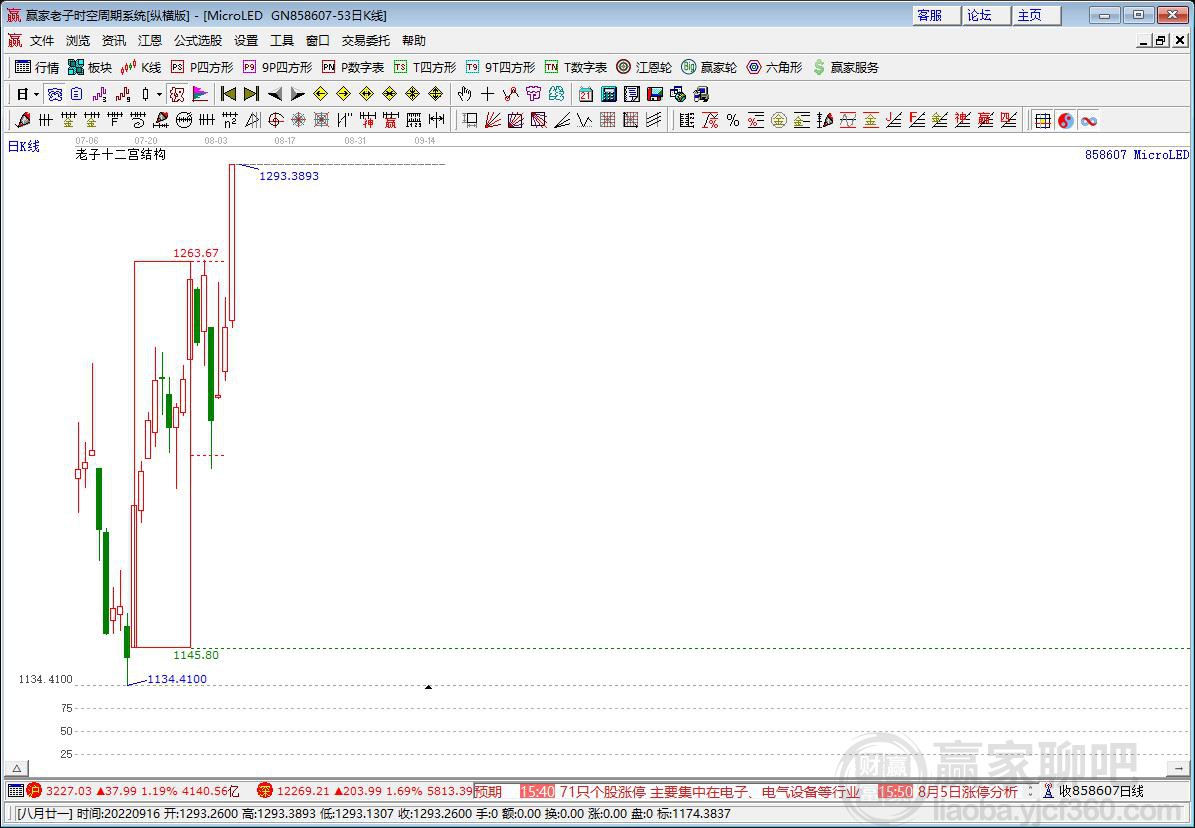Click the news ticker up/down stepper arrows
Screen dimensions: 1195x828
coord(1030,792)
